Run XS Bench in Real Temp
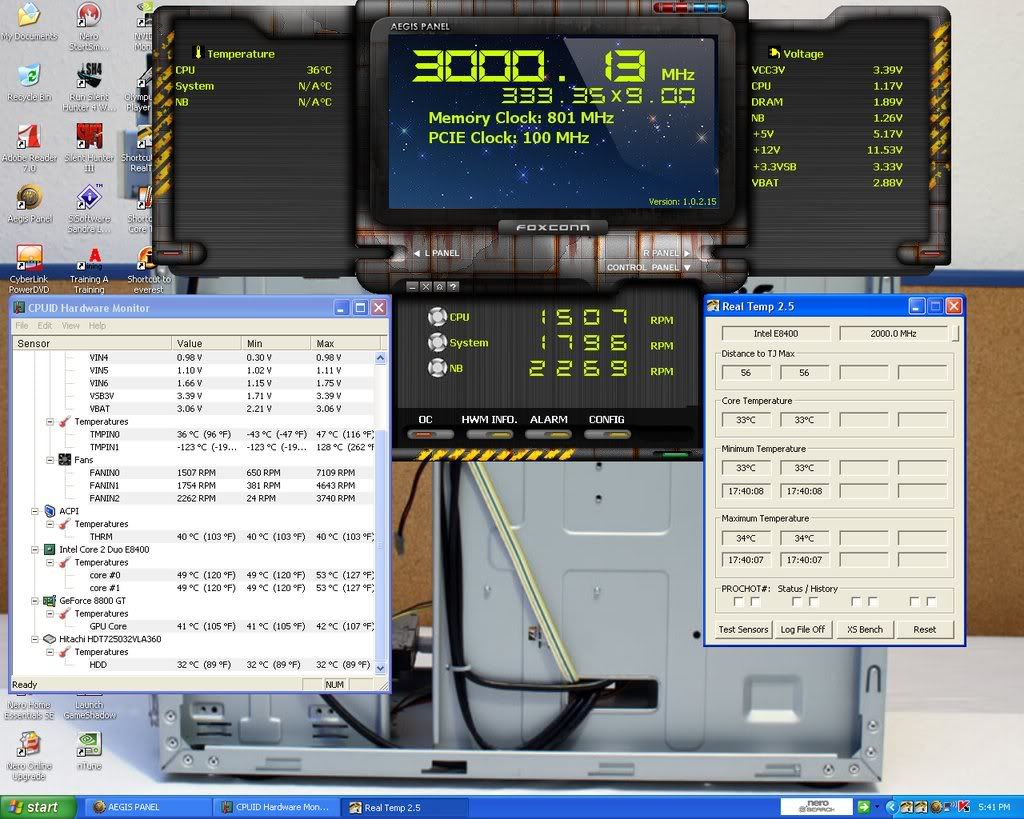The width and height of the screenshot is (1024, 819). tap(865, 630)
